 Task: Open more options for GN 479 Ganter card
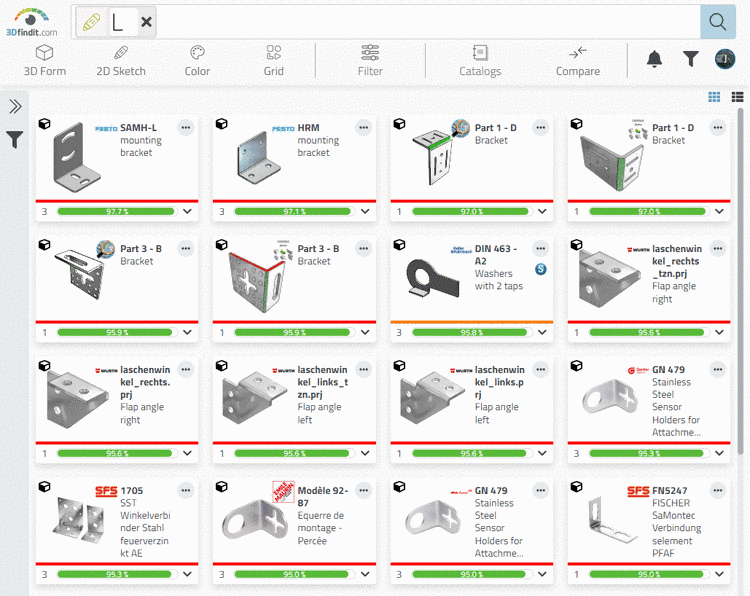pyautogui.click(x=717, y=370)
